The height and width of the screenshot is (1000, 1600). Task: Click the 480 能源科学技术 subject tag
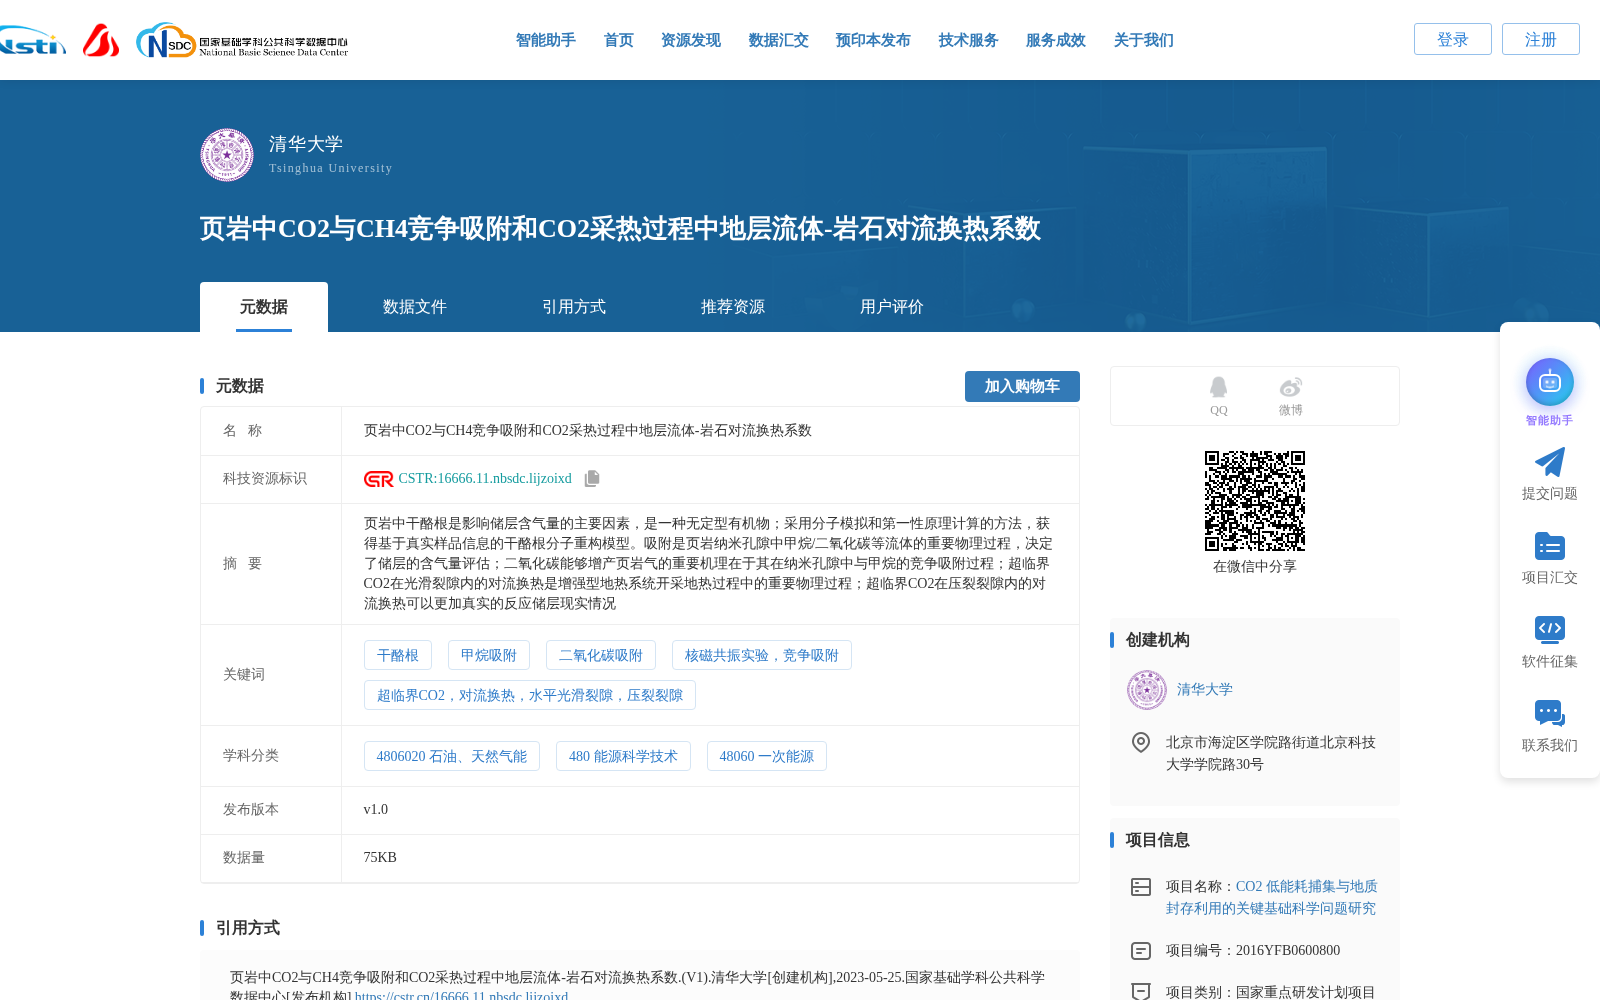[623, 756]
